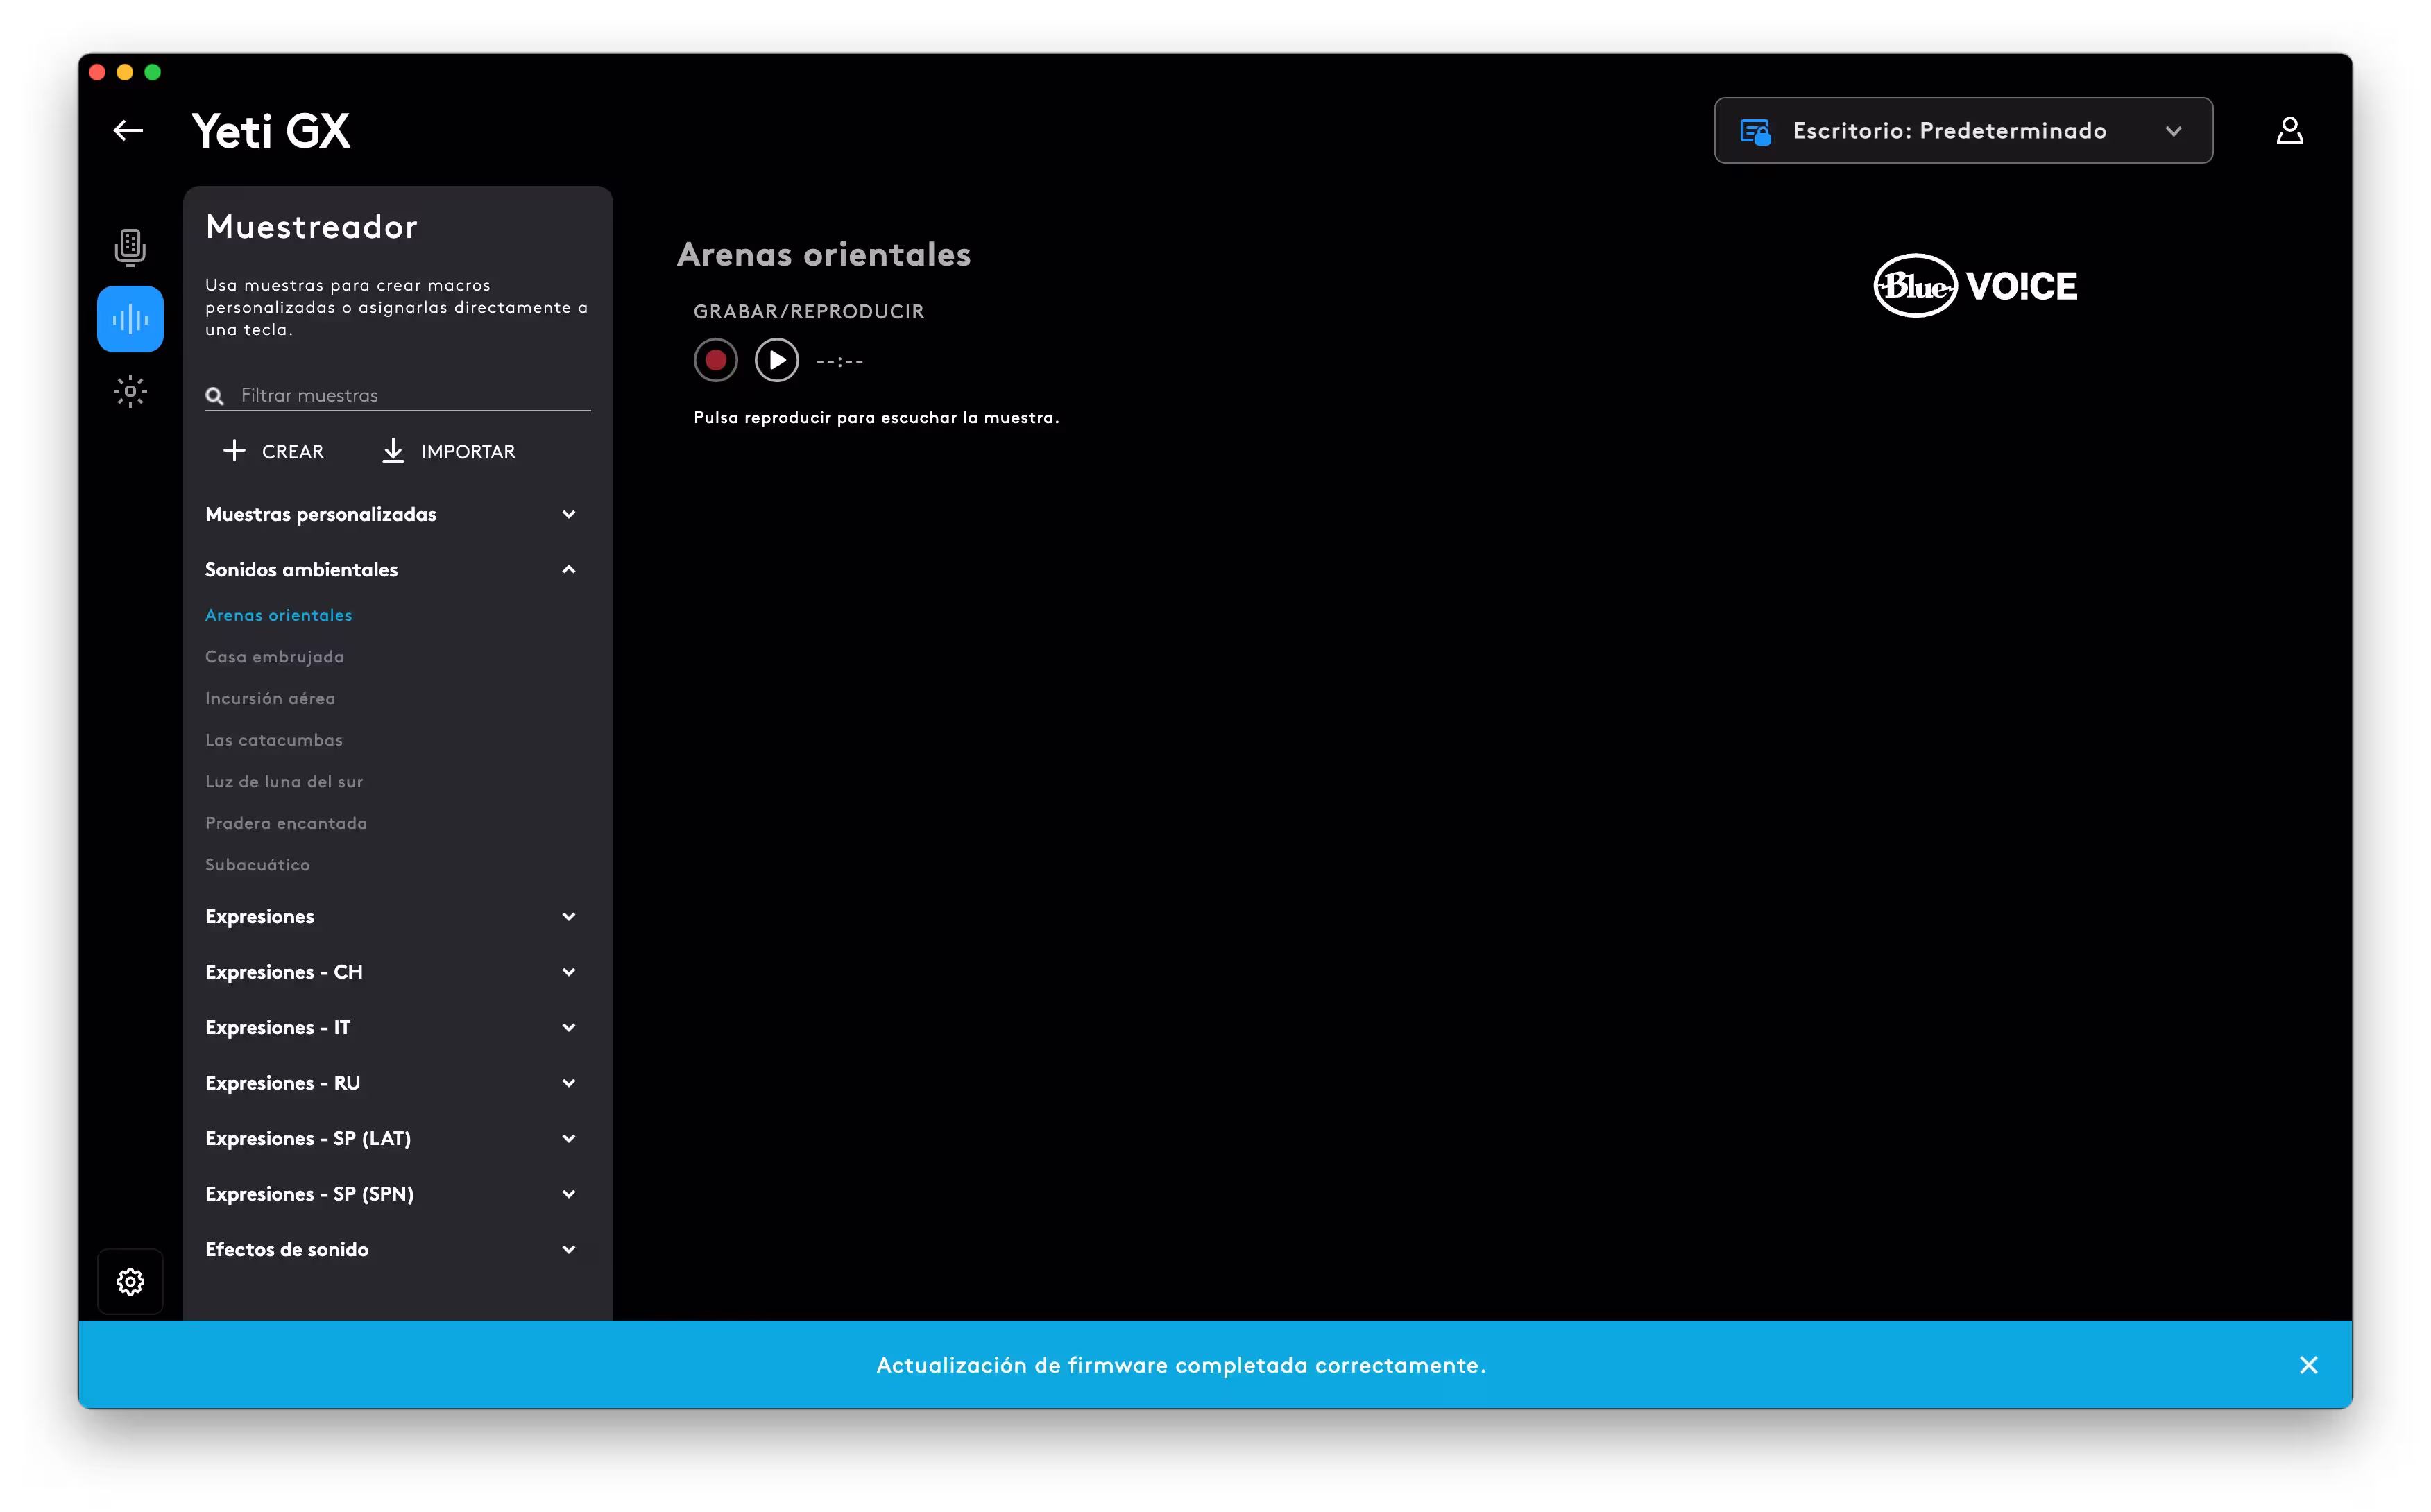2431x1512 pixels.
Task: Go back with the left arrow
Action: [x=128, y=130]
